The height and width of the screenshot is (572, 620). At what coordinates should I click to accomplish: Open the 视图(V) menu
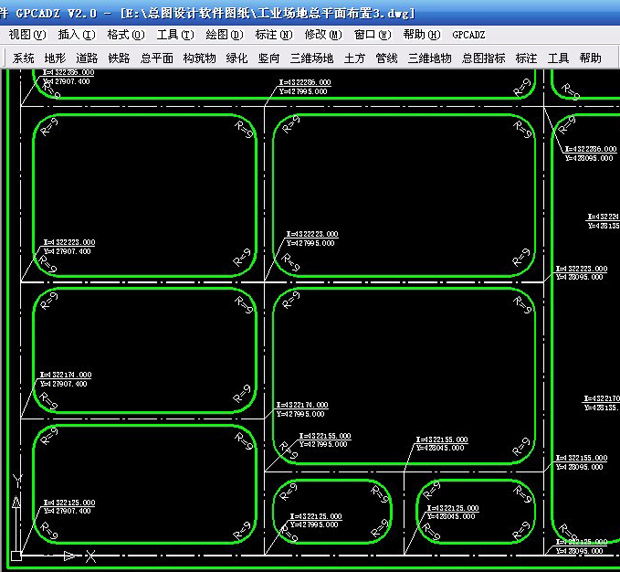[26, 34]
